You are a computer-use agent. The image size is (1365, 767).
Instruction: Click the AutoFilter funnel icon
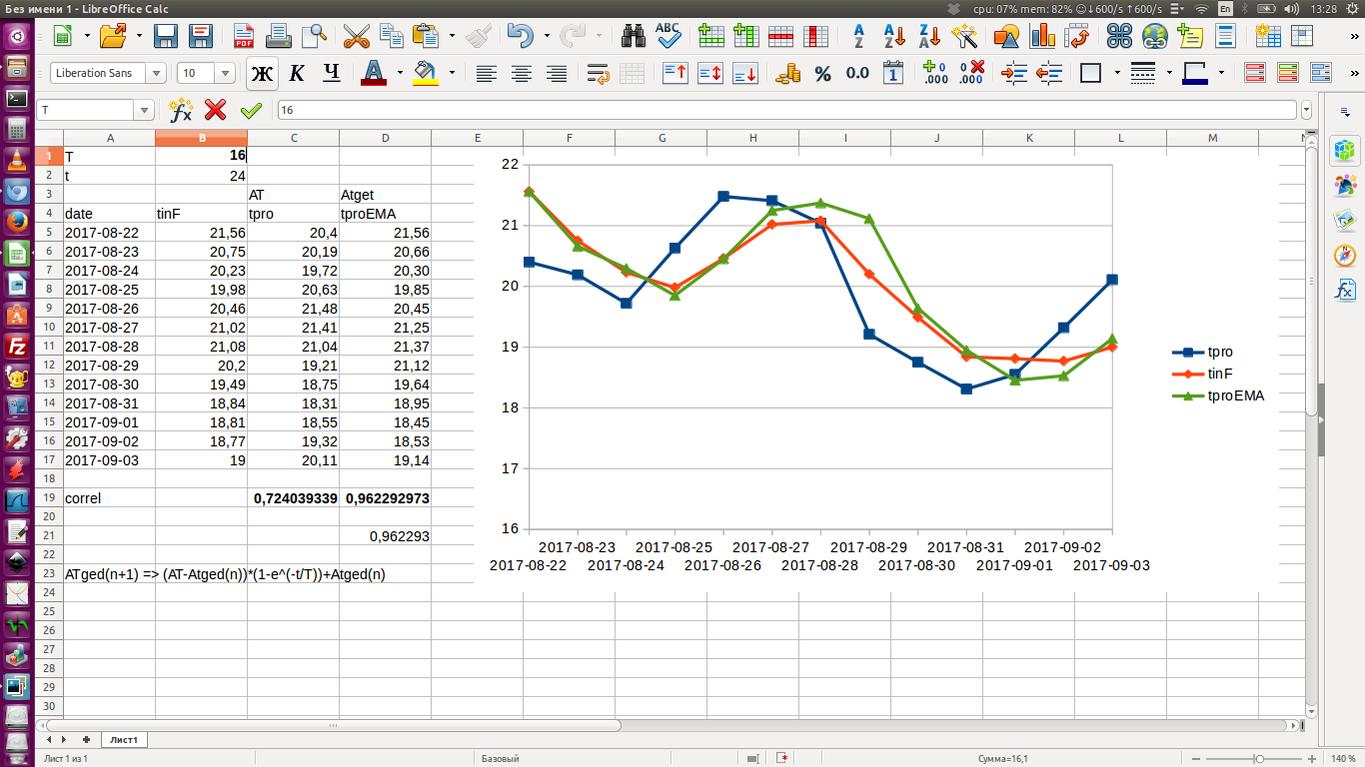tap(964, 37)
